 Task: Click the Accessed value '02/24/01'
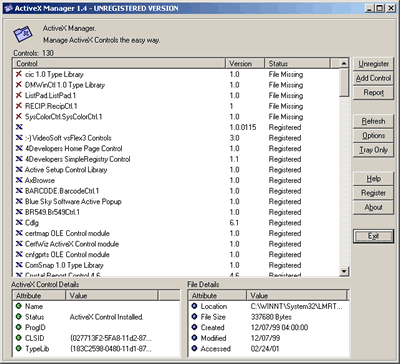point(265,349)
